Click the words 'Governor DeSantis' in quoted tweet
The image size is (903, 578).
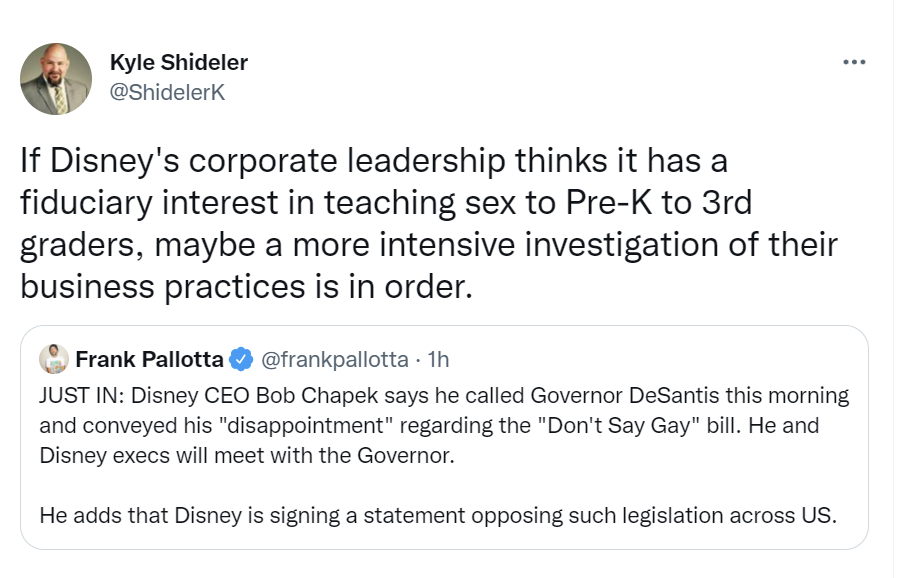click(x=625, y=396)
